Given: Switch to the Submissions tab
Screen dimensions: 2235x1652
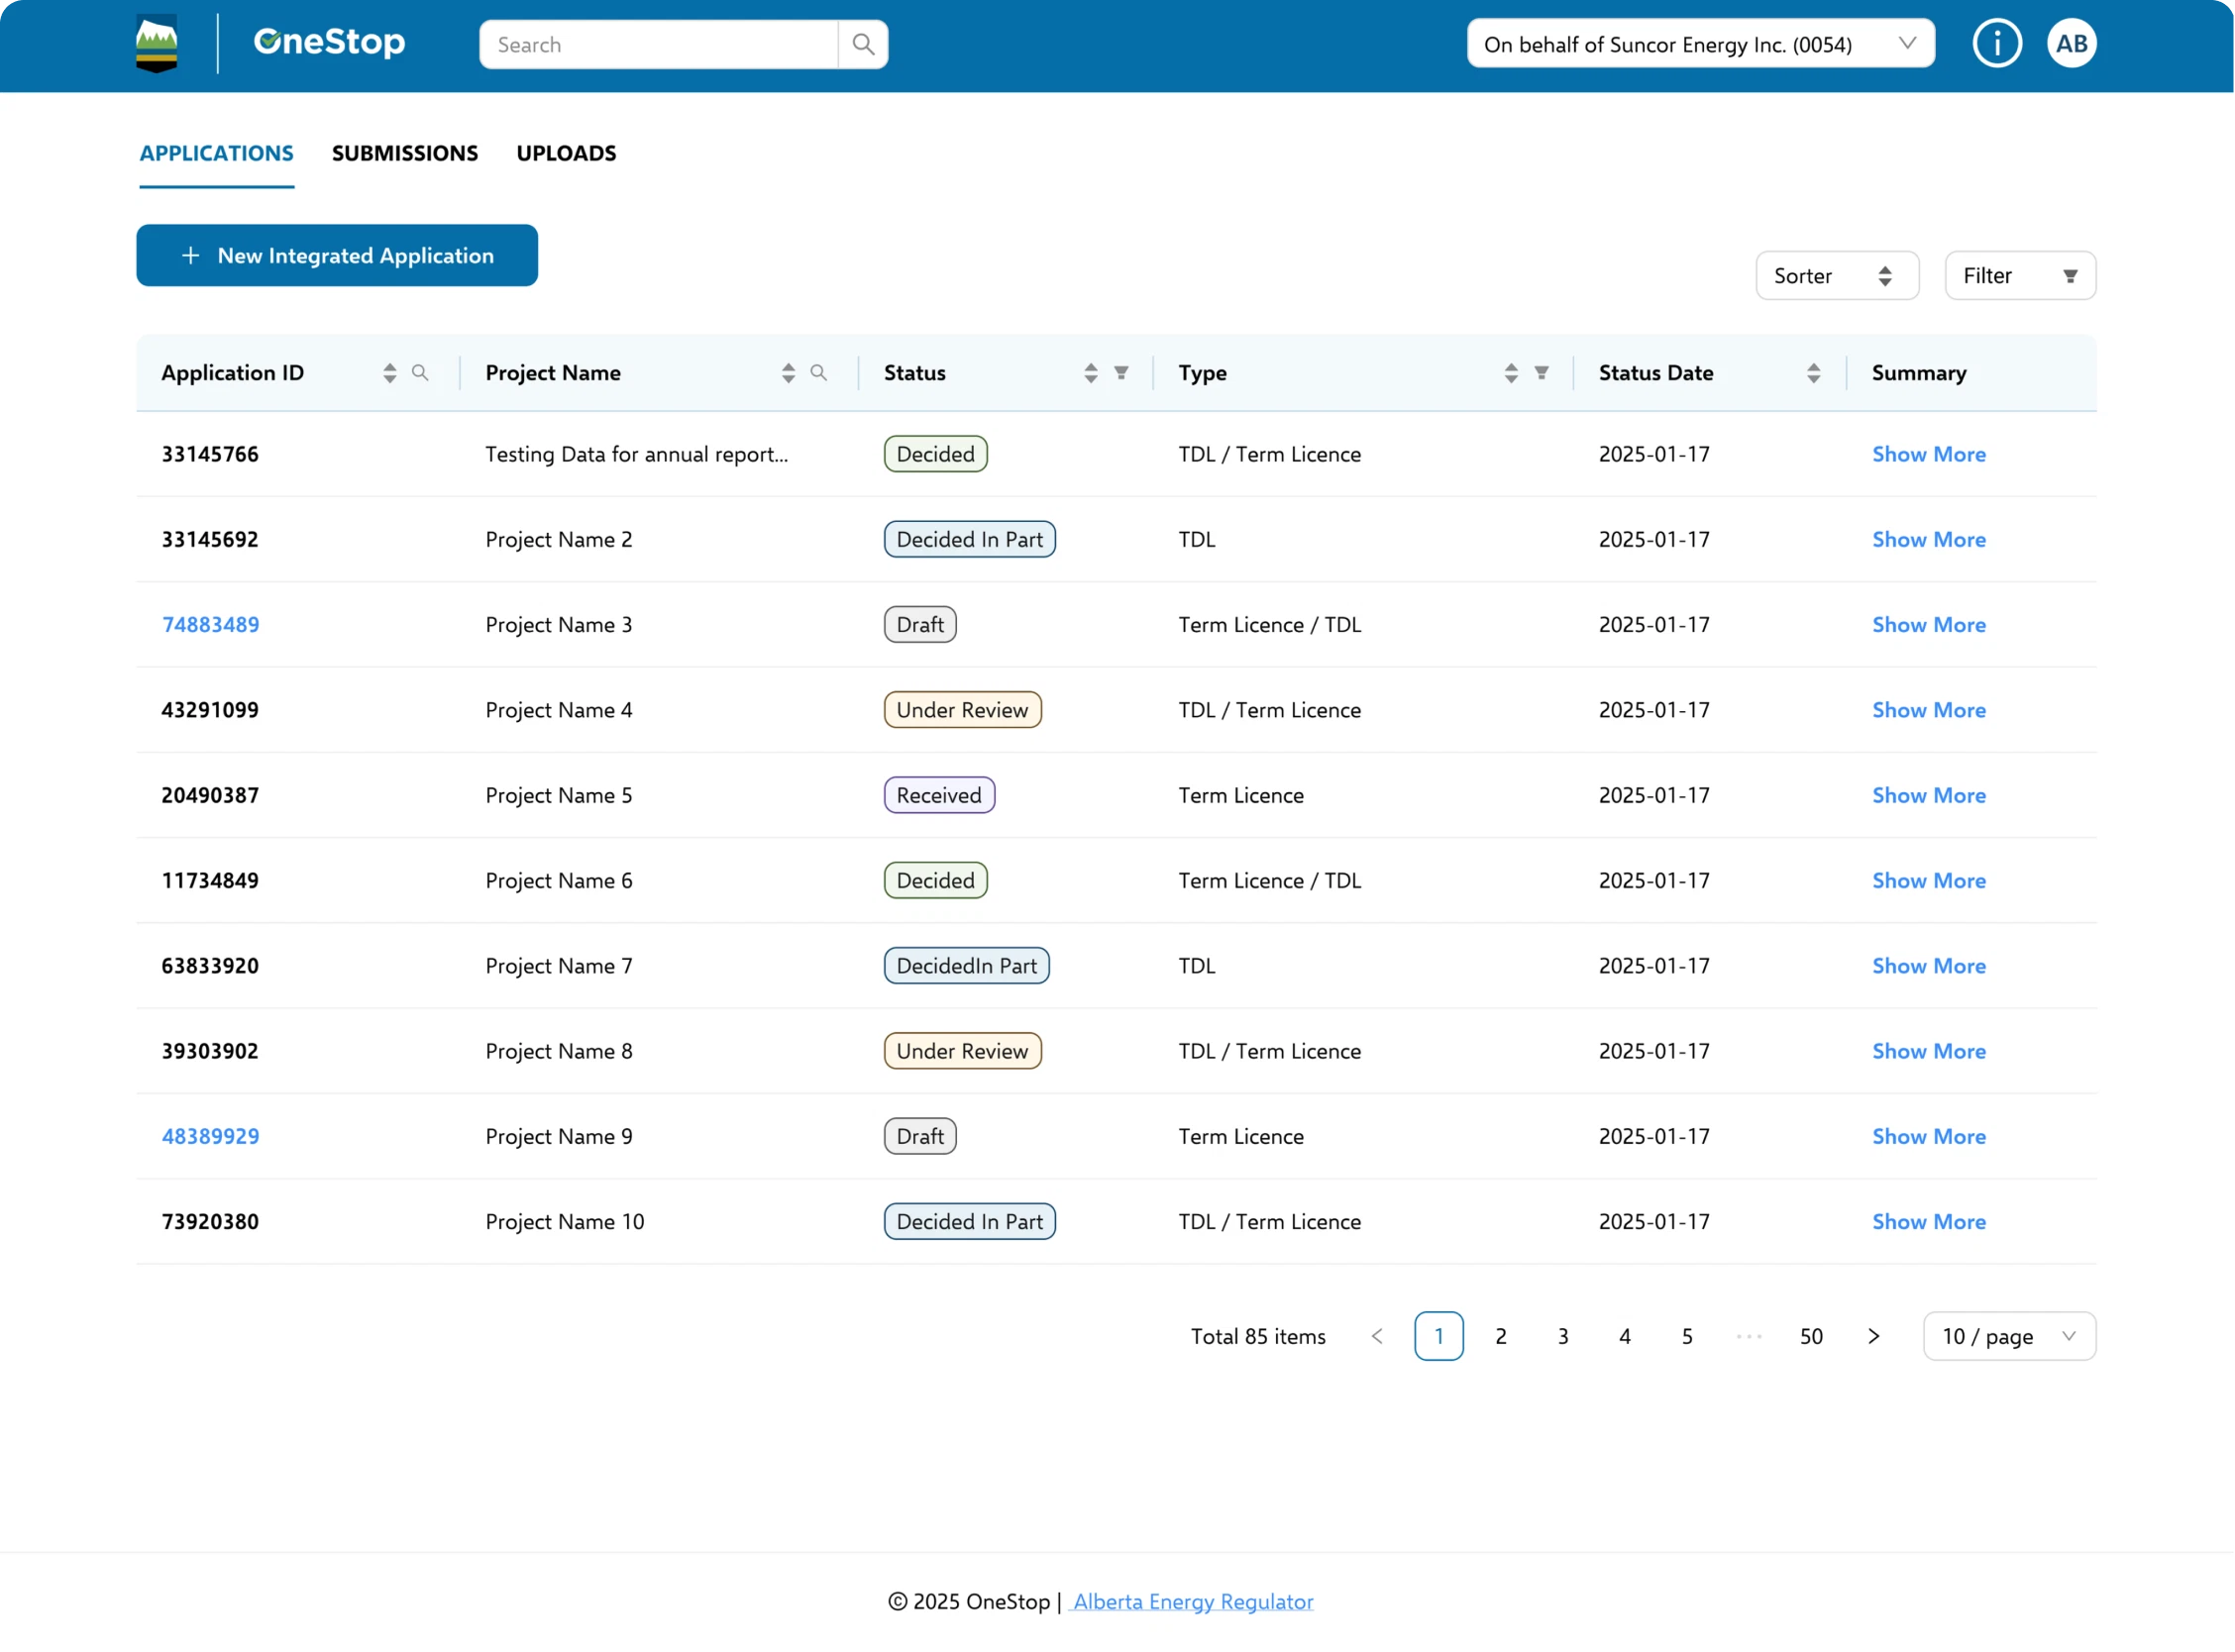Looking at the screenshot, I should click(x=405, y=153).
